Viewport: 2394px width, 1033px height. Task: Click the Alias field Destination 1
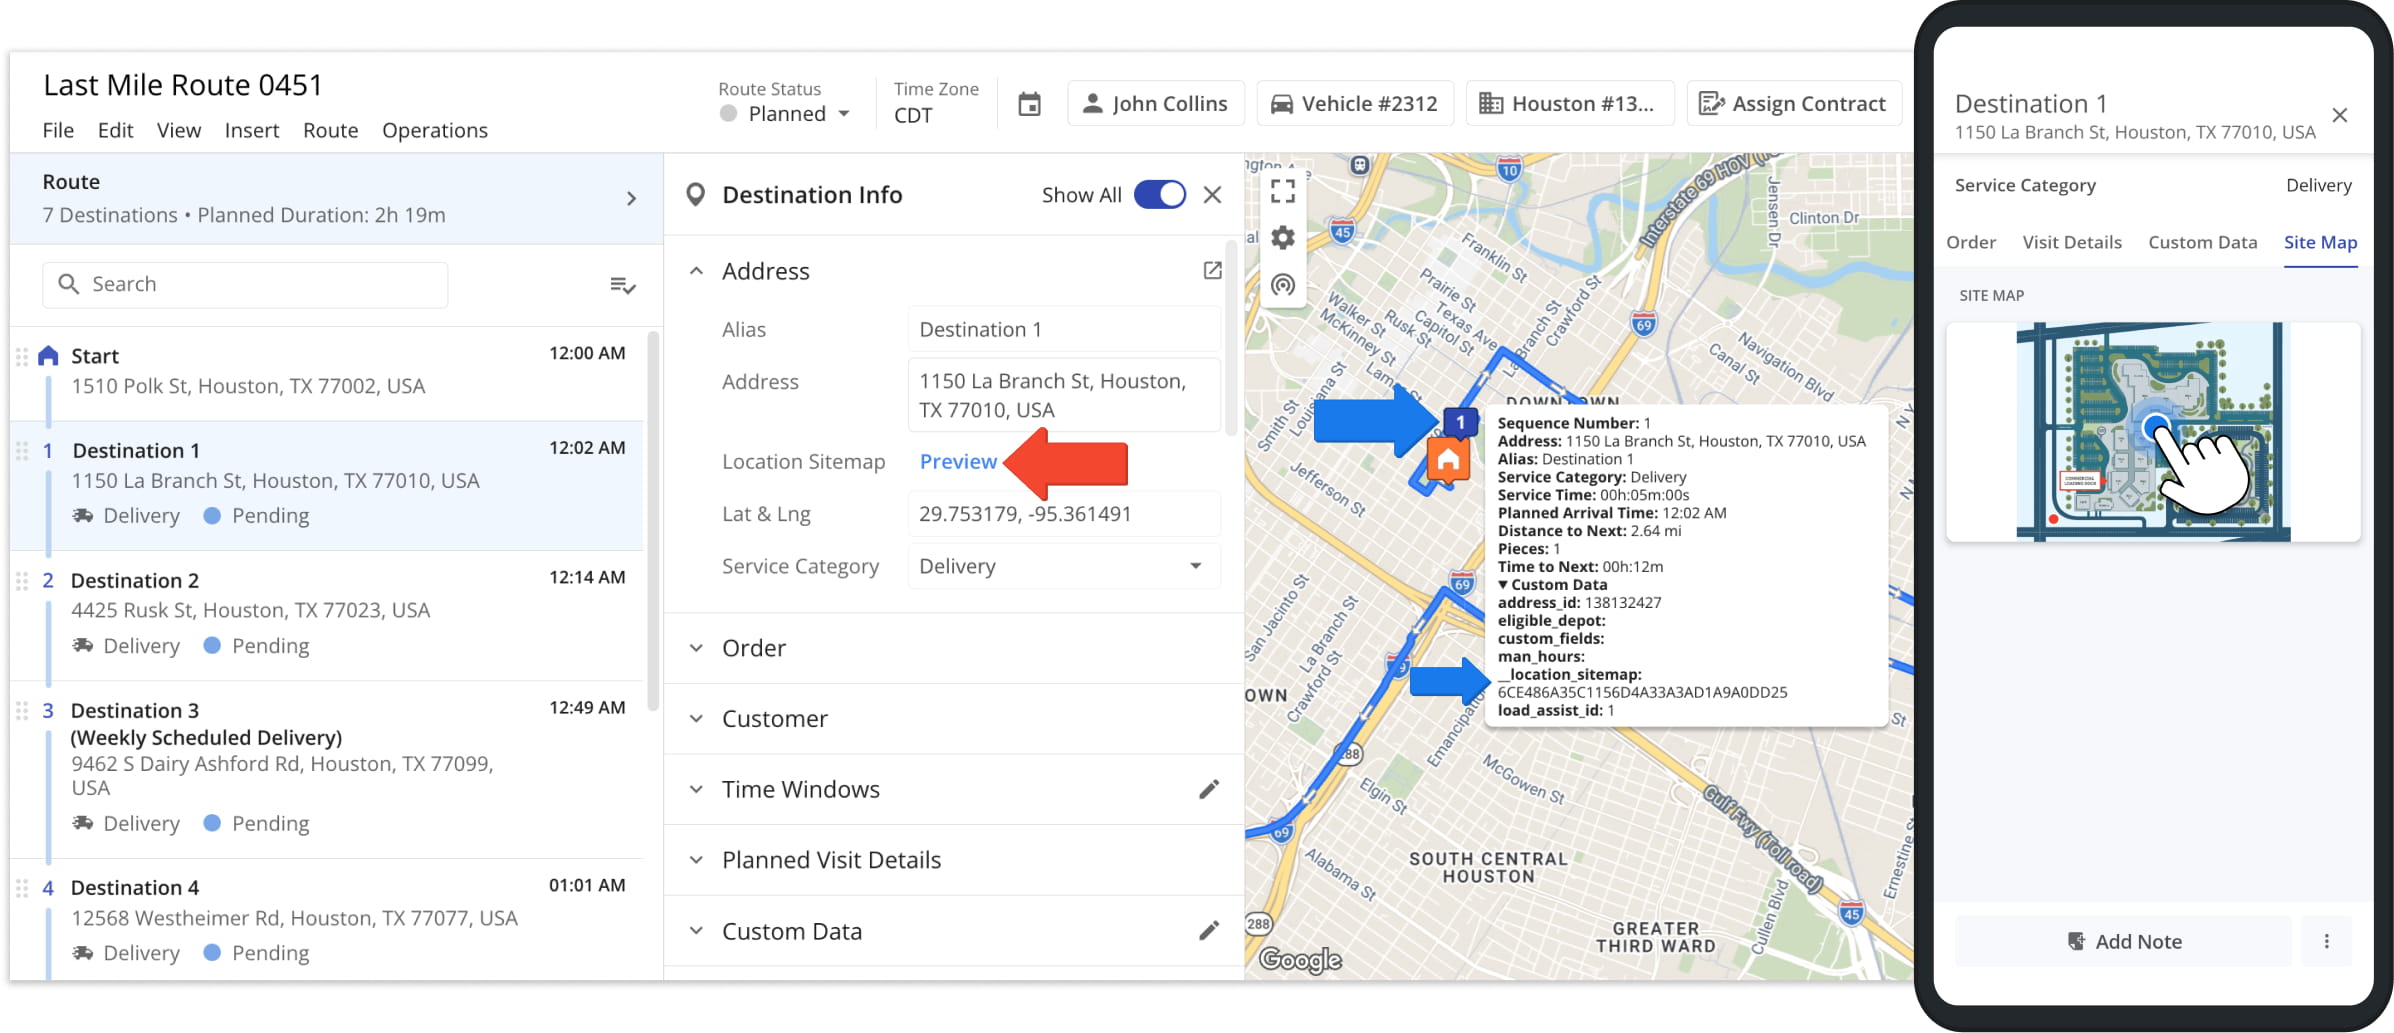tap(1063, 330)
